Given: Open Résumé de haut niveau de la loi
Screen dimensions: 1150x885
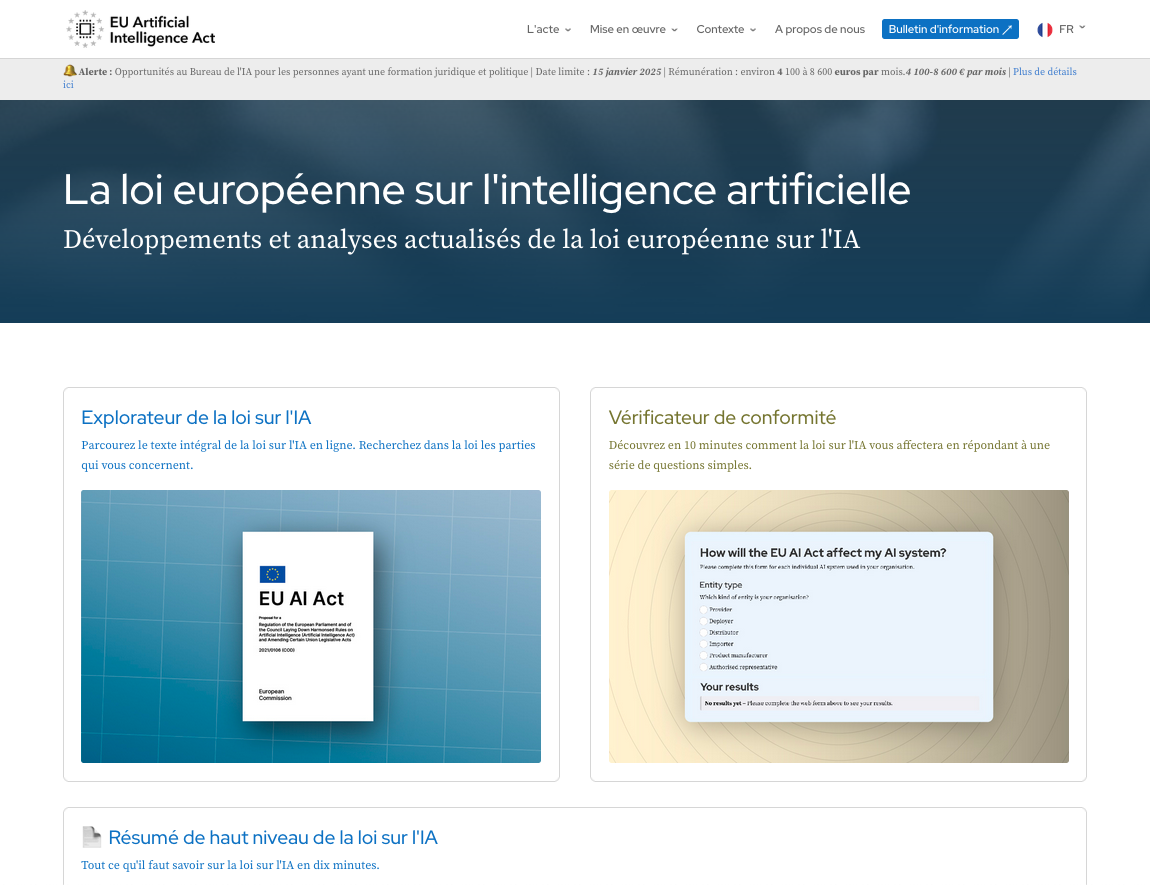Looking at the screenshot, I should point(272,838).
